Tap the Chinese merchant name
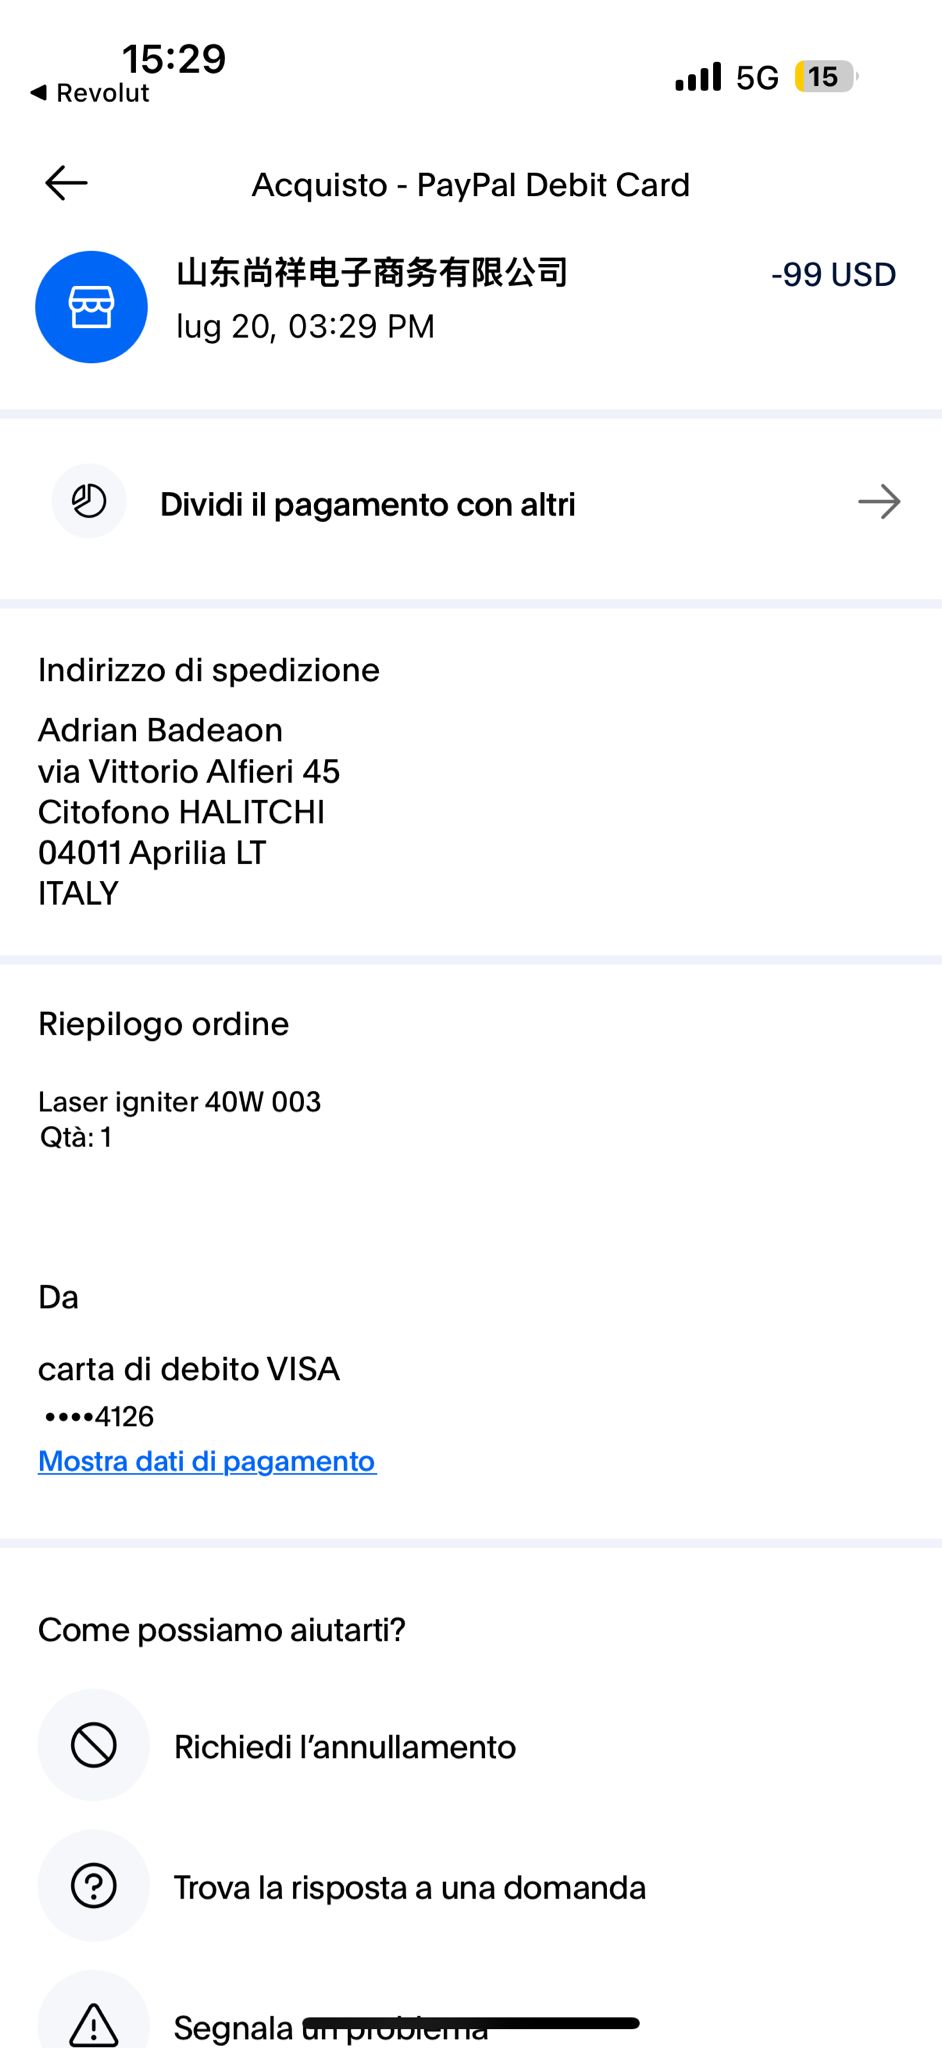This screenshot has height=2048, width=942. pos(372,272)
